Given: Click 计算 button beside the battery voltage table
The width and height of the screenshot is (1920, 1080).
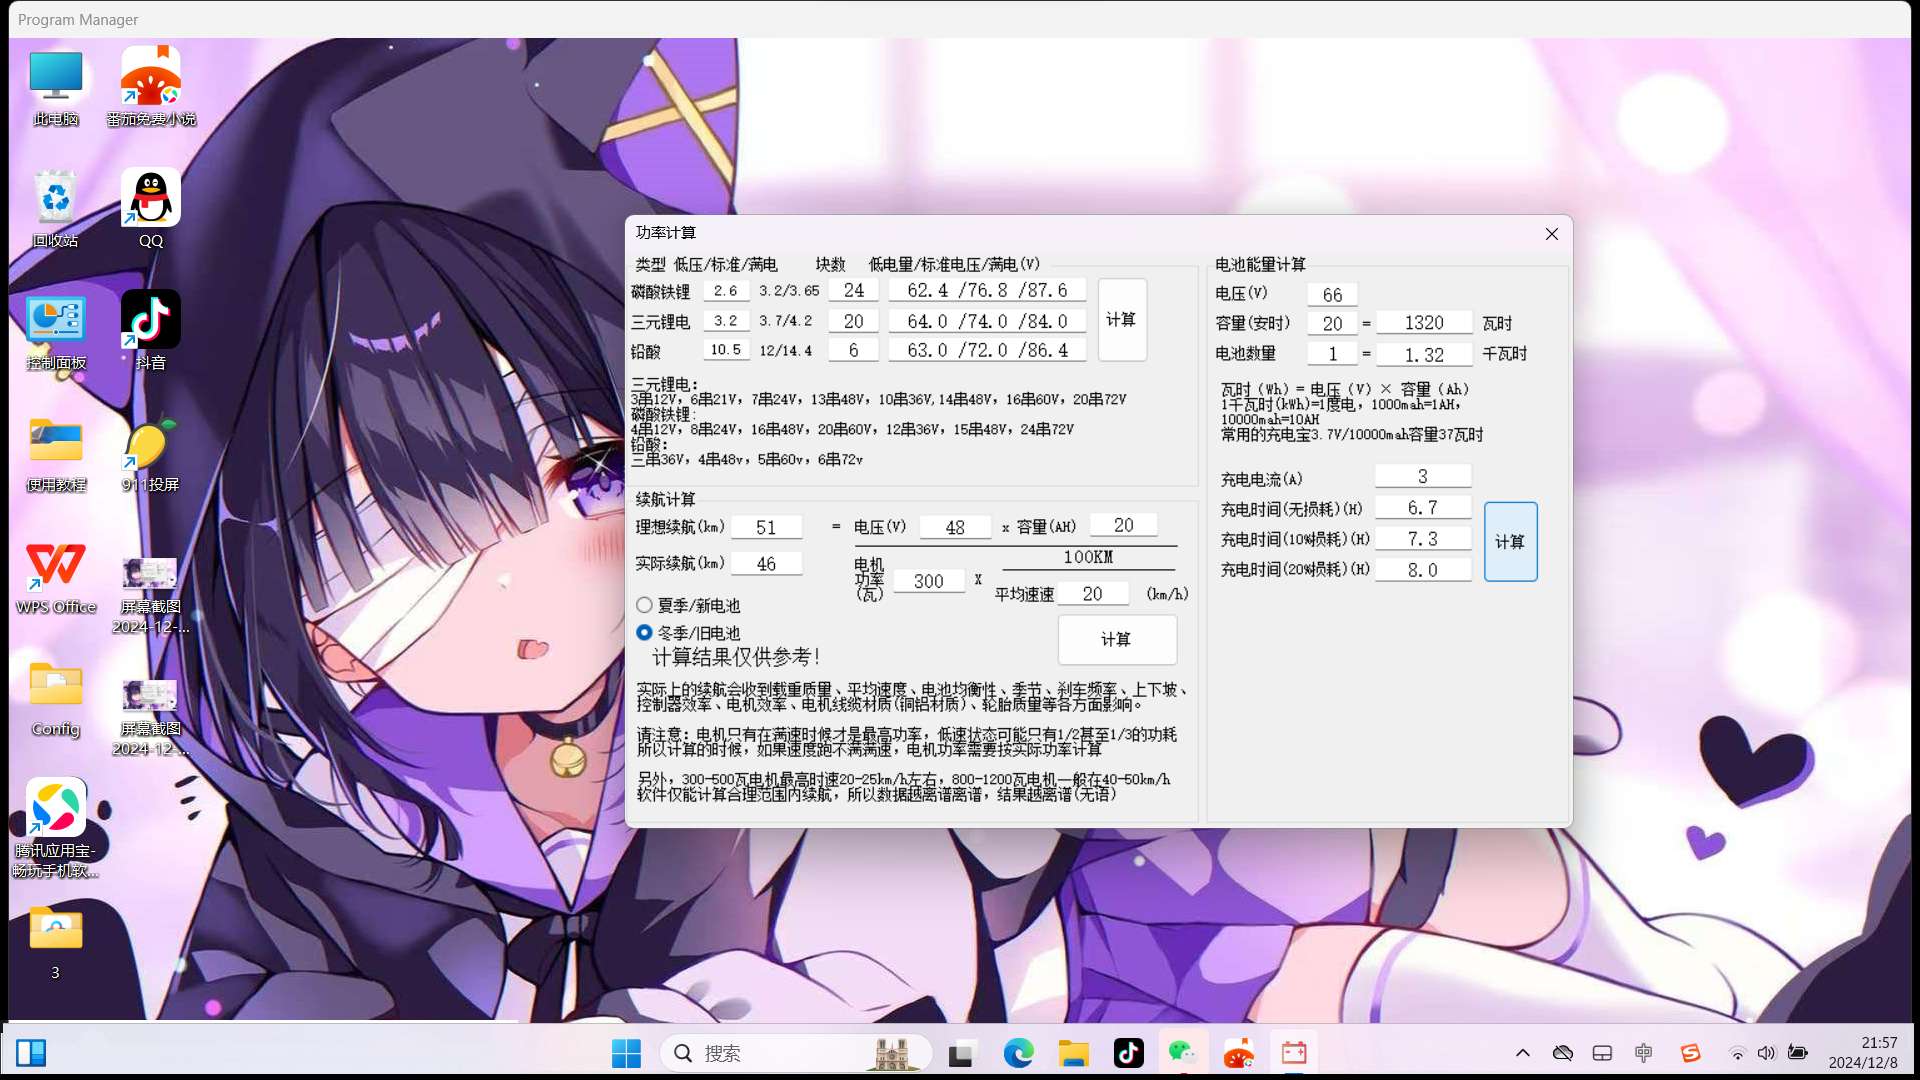Looking at the screenshot, I should 1122,320.
